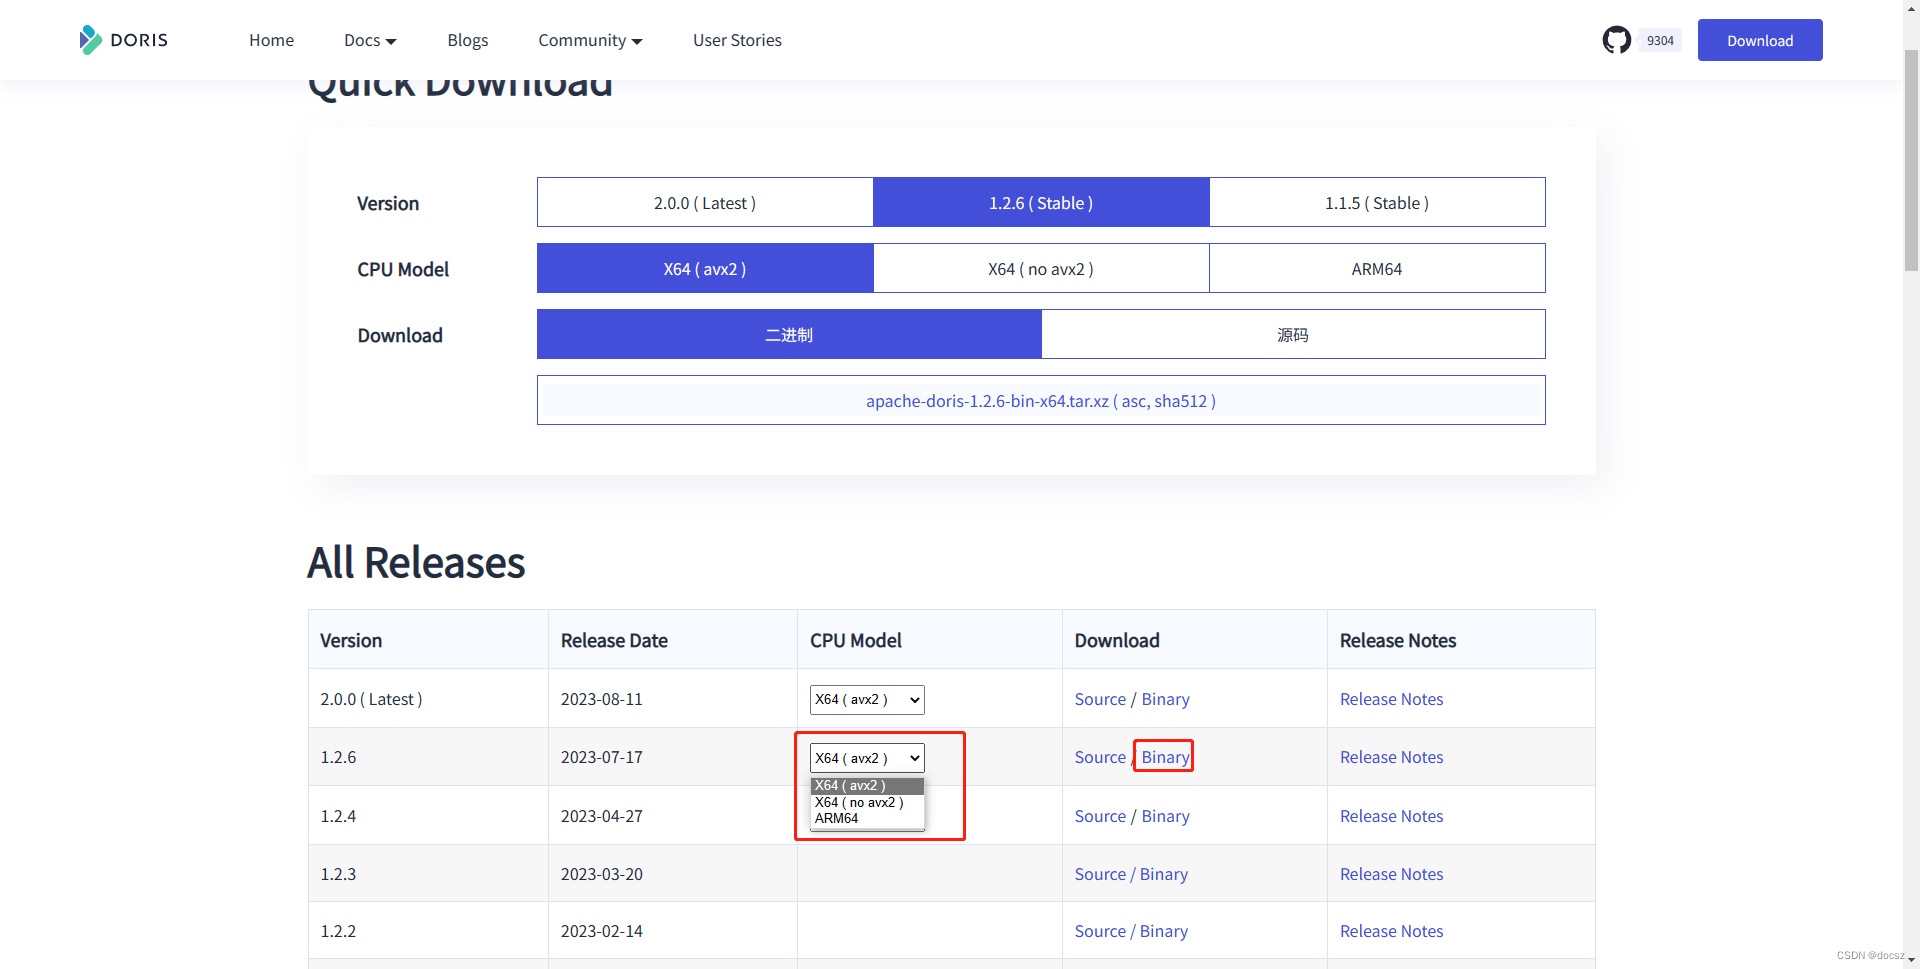
Task: Click Binary link for version 1.2.4
Action: coord(1165,816)
